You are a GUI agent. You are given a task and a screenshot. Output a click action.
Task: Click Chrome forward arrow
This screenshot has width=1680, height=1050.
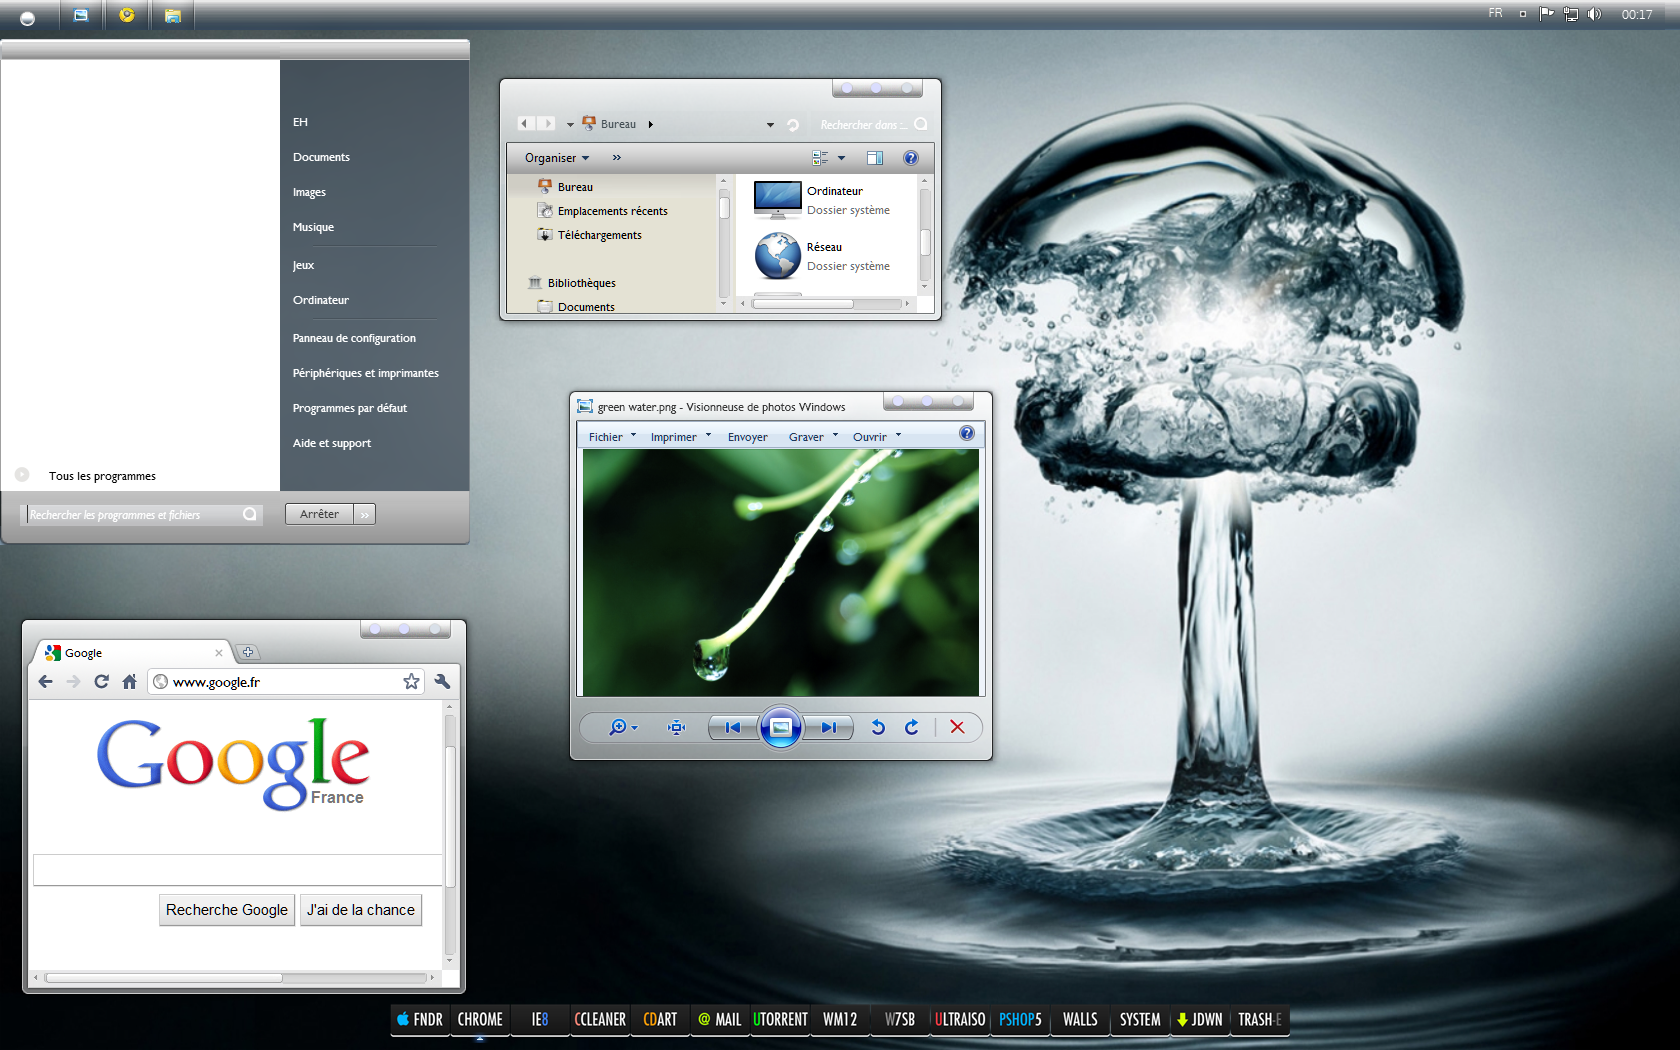(73, 682)
